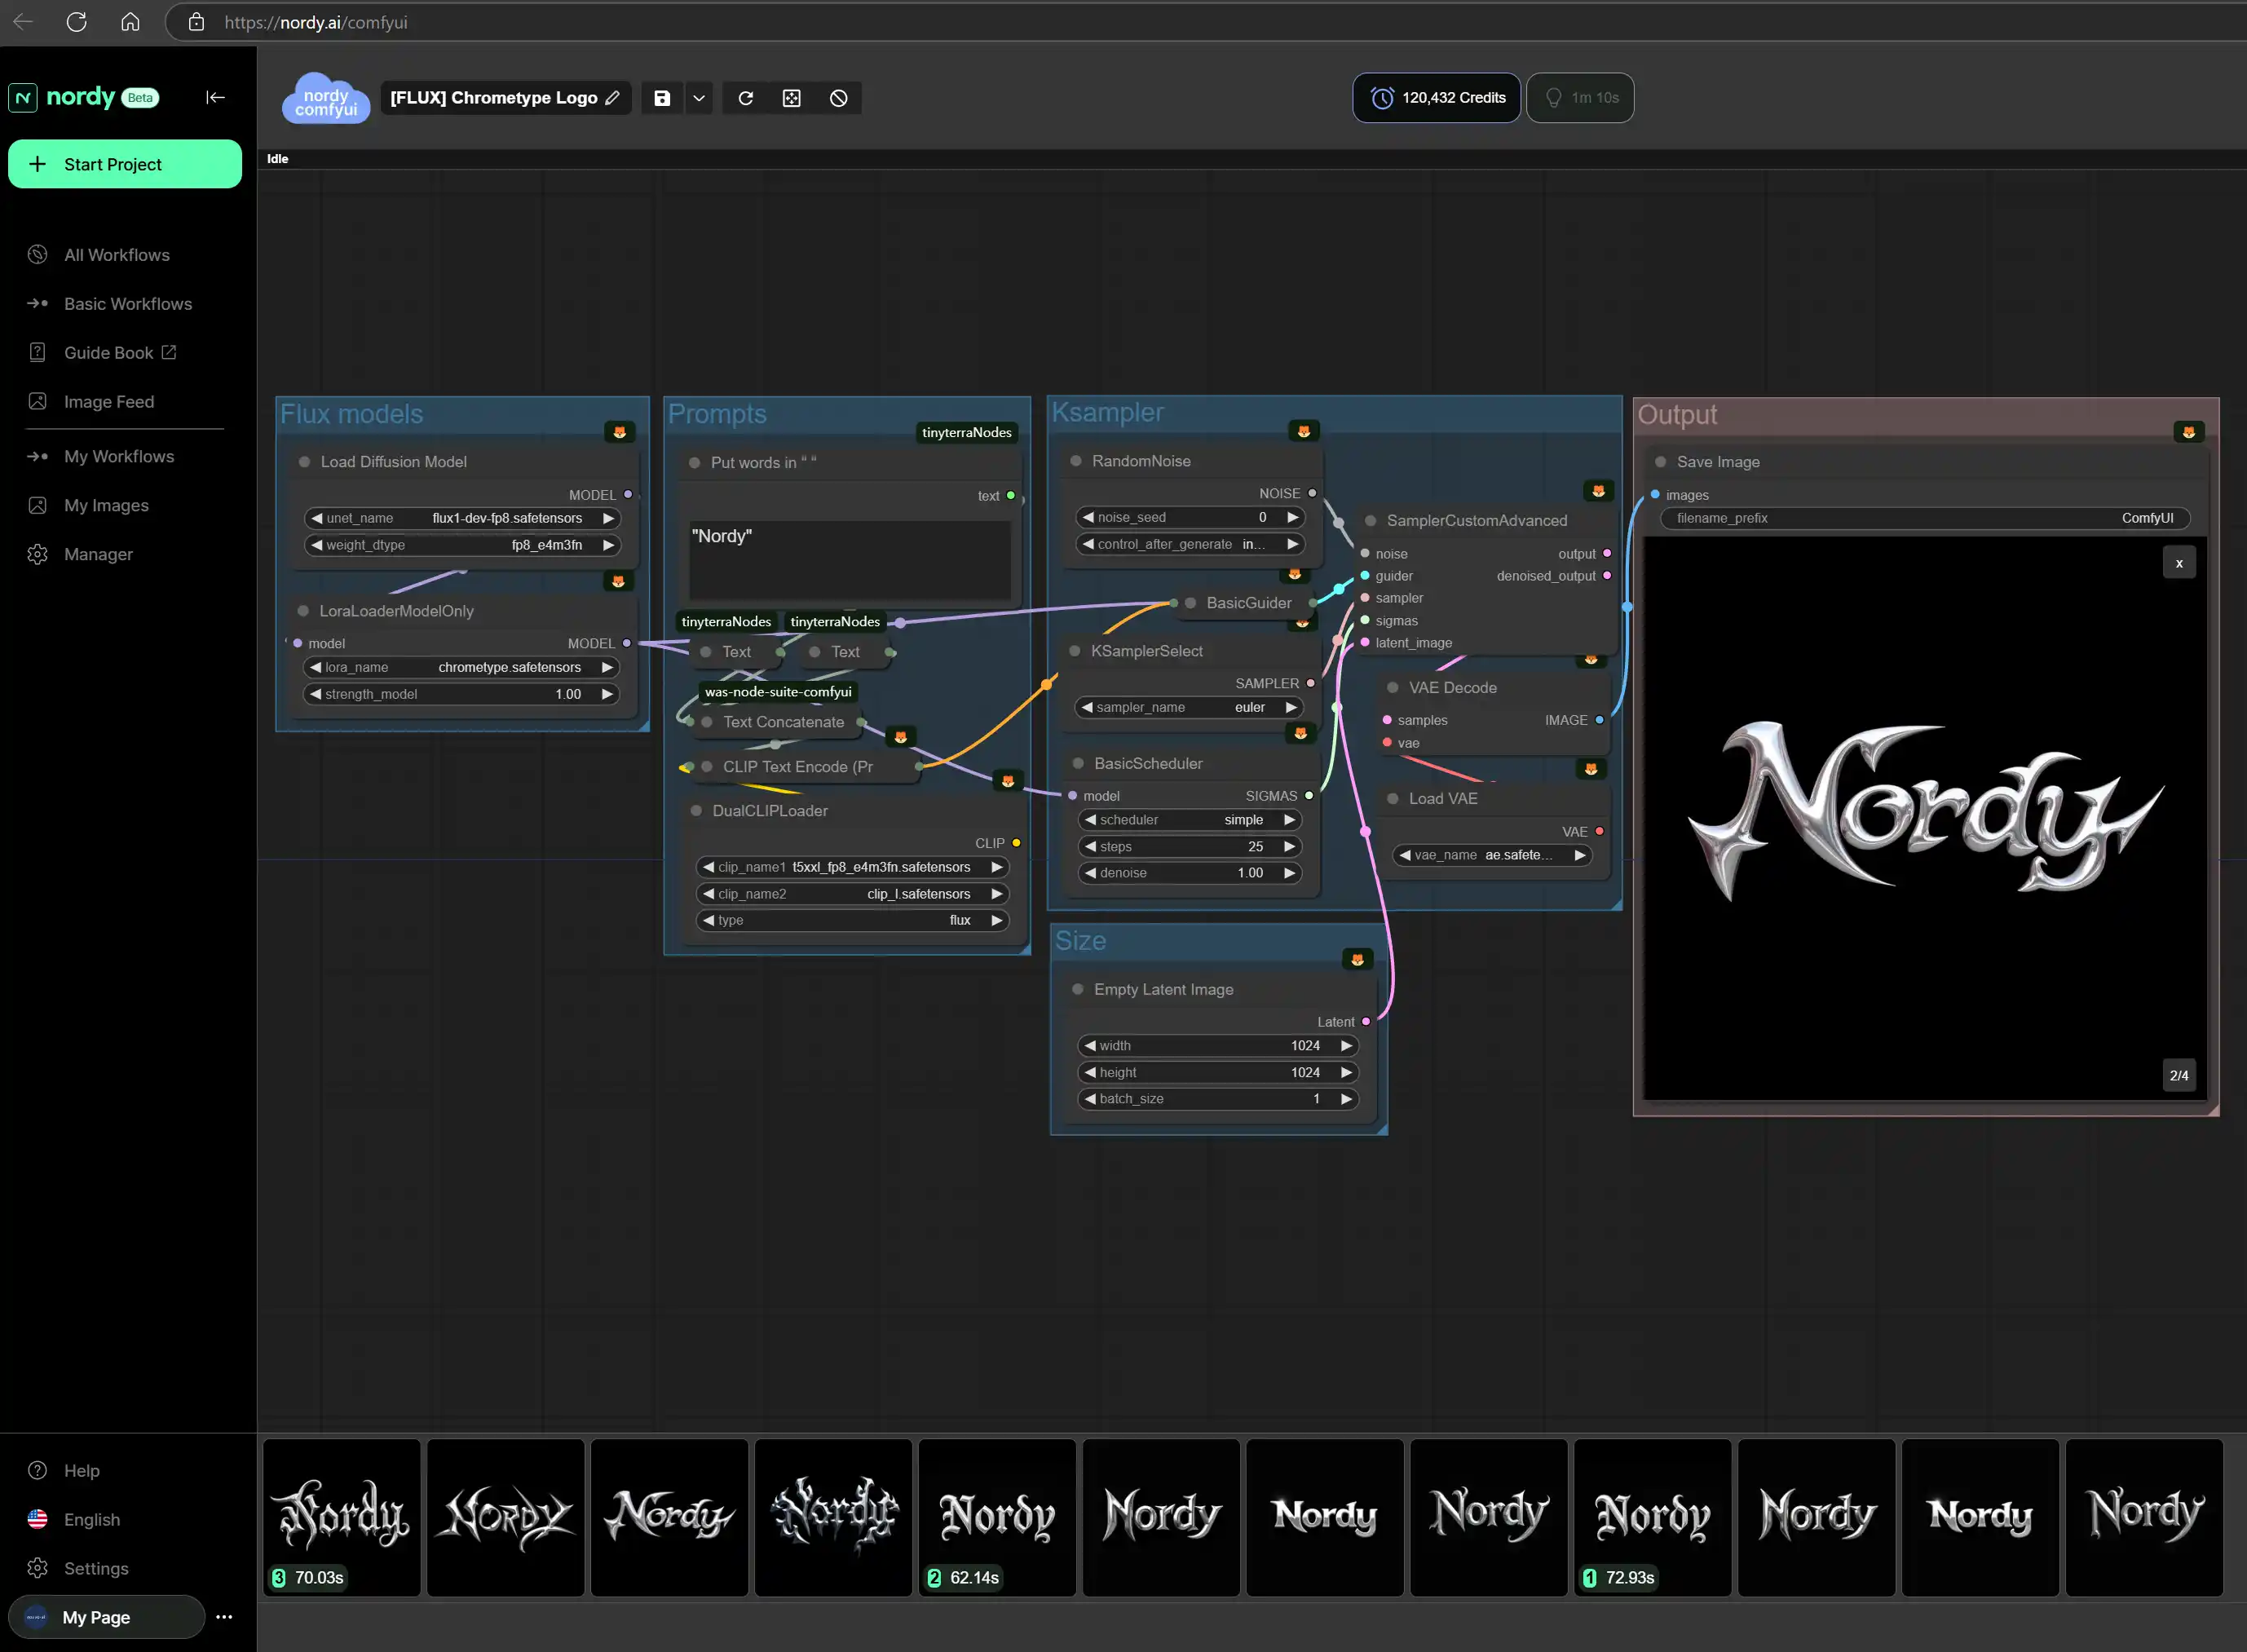Open All Workflows in sidebar

click(x=117, y=254)
